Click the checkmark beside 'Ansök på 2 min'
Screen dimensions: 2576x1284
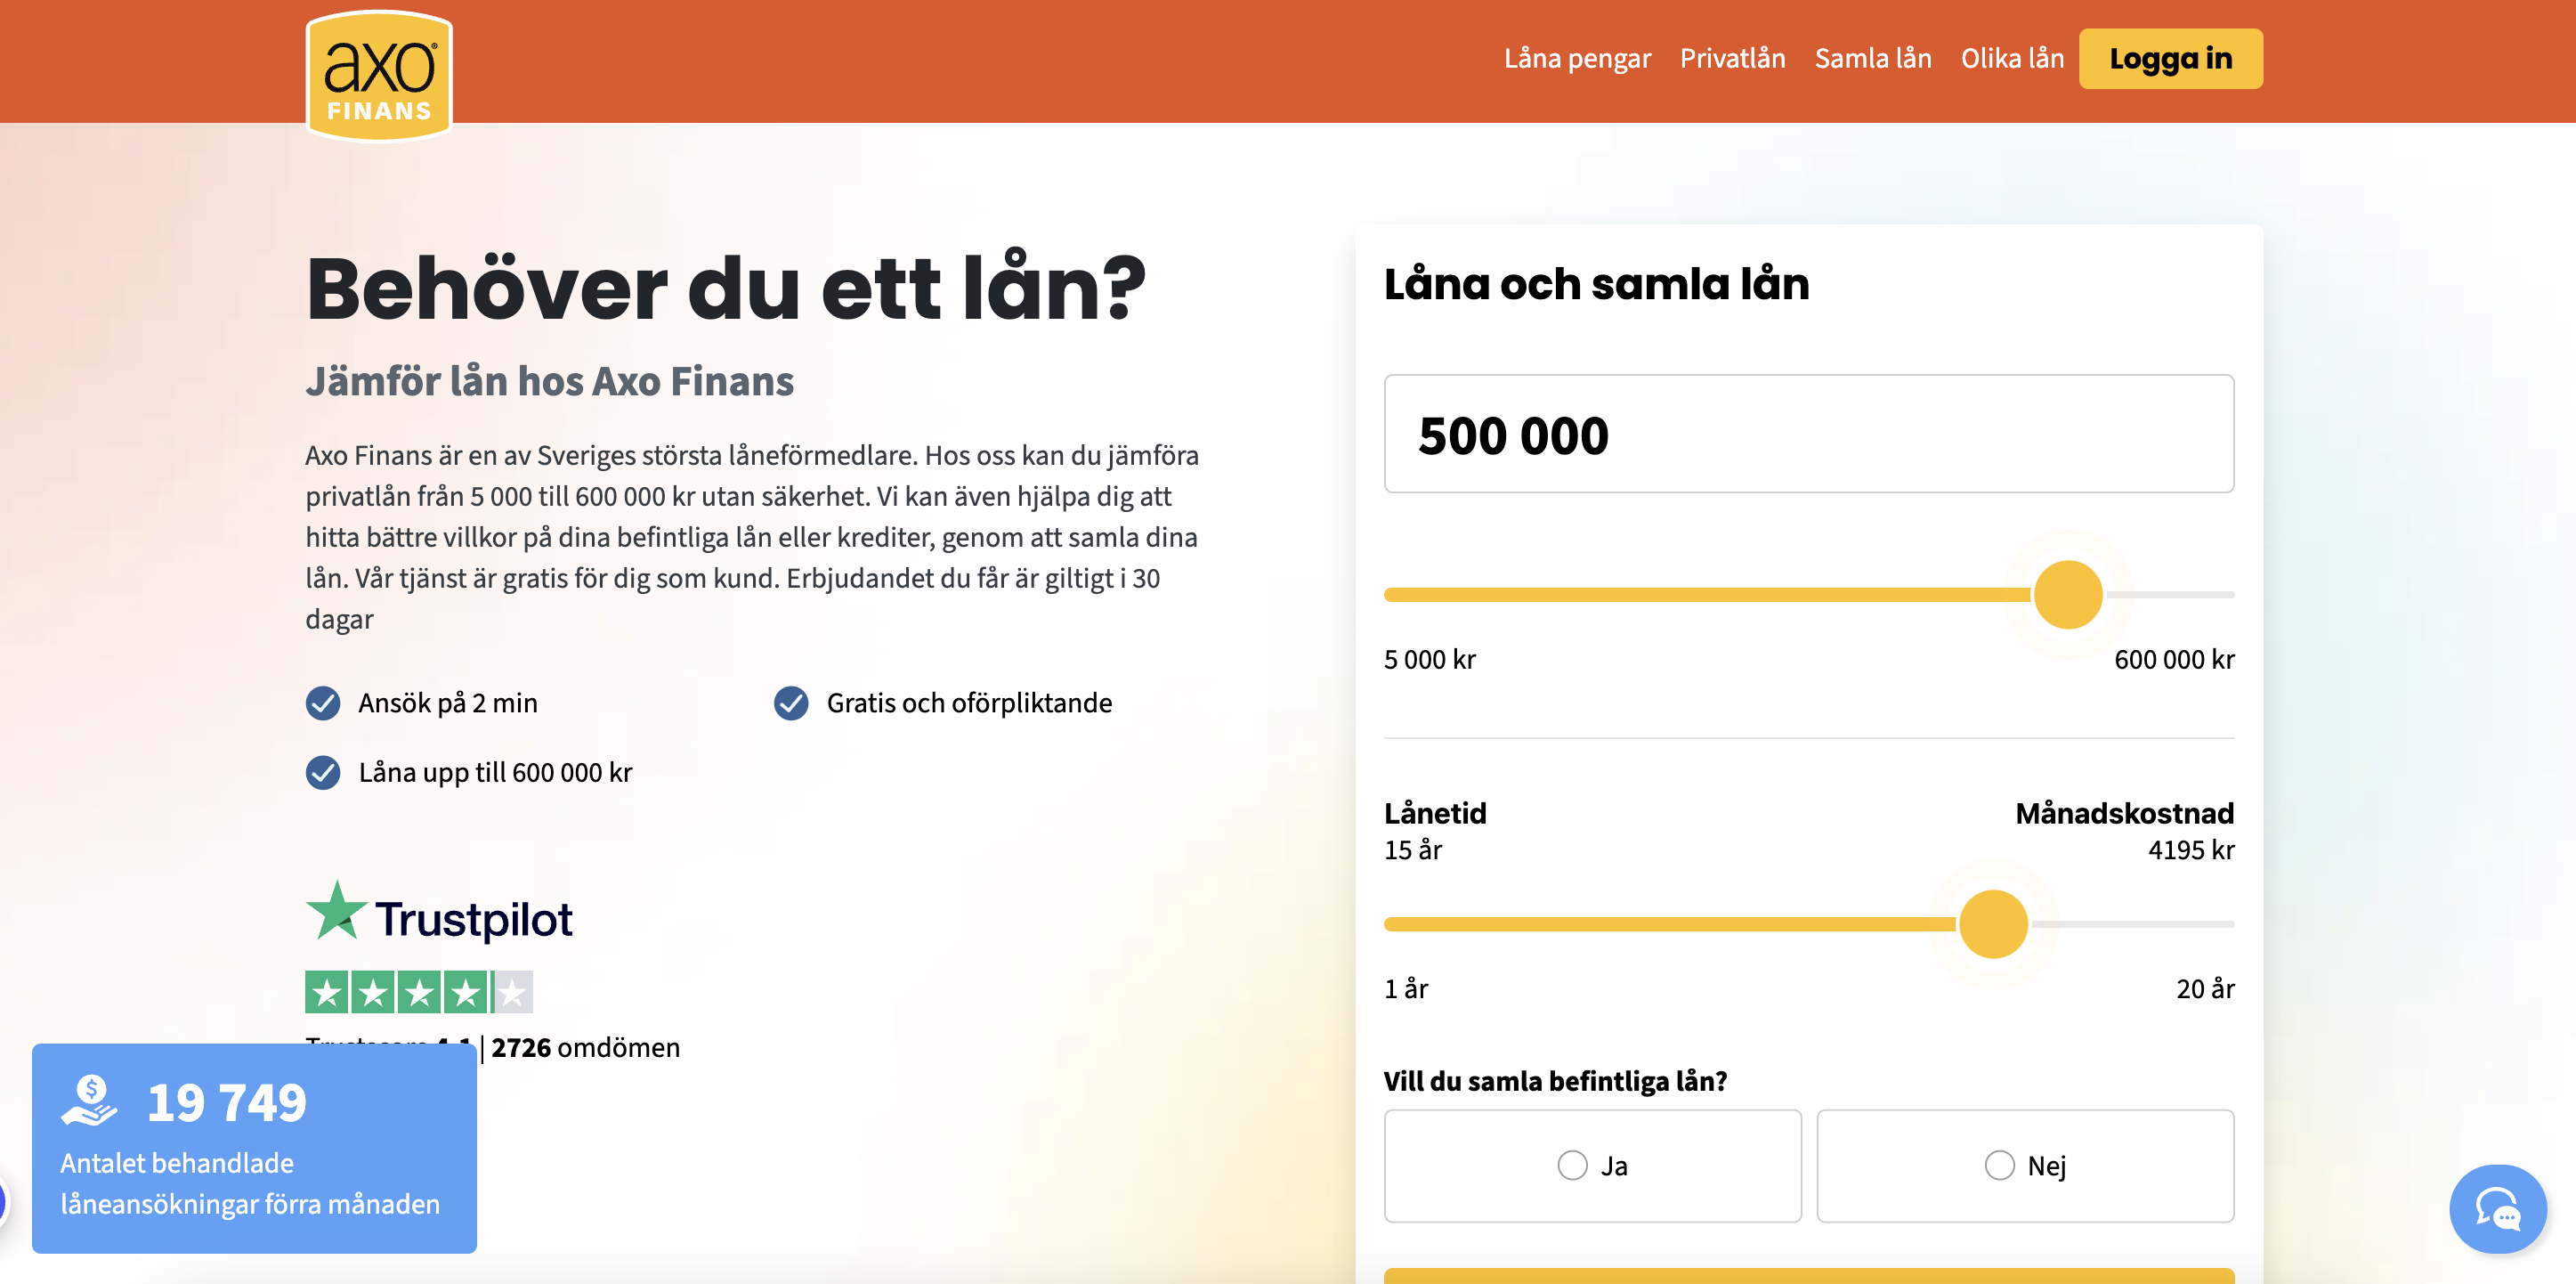click(322, 702)
